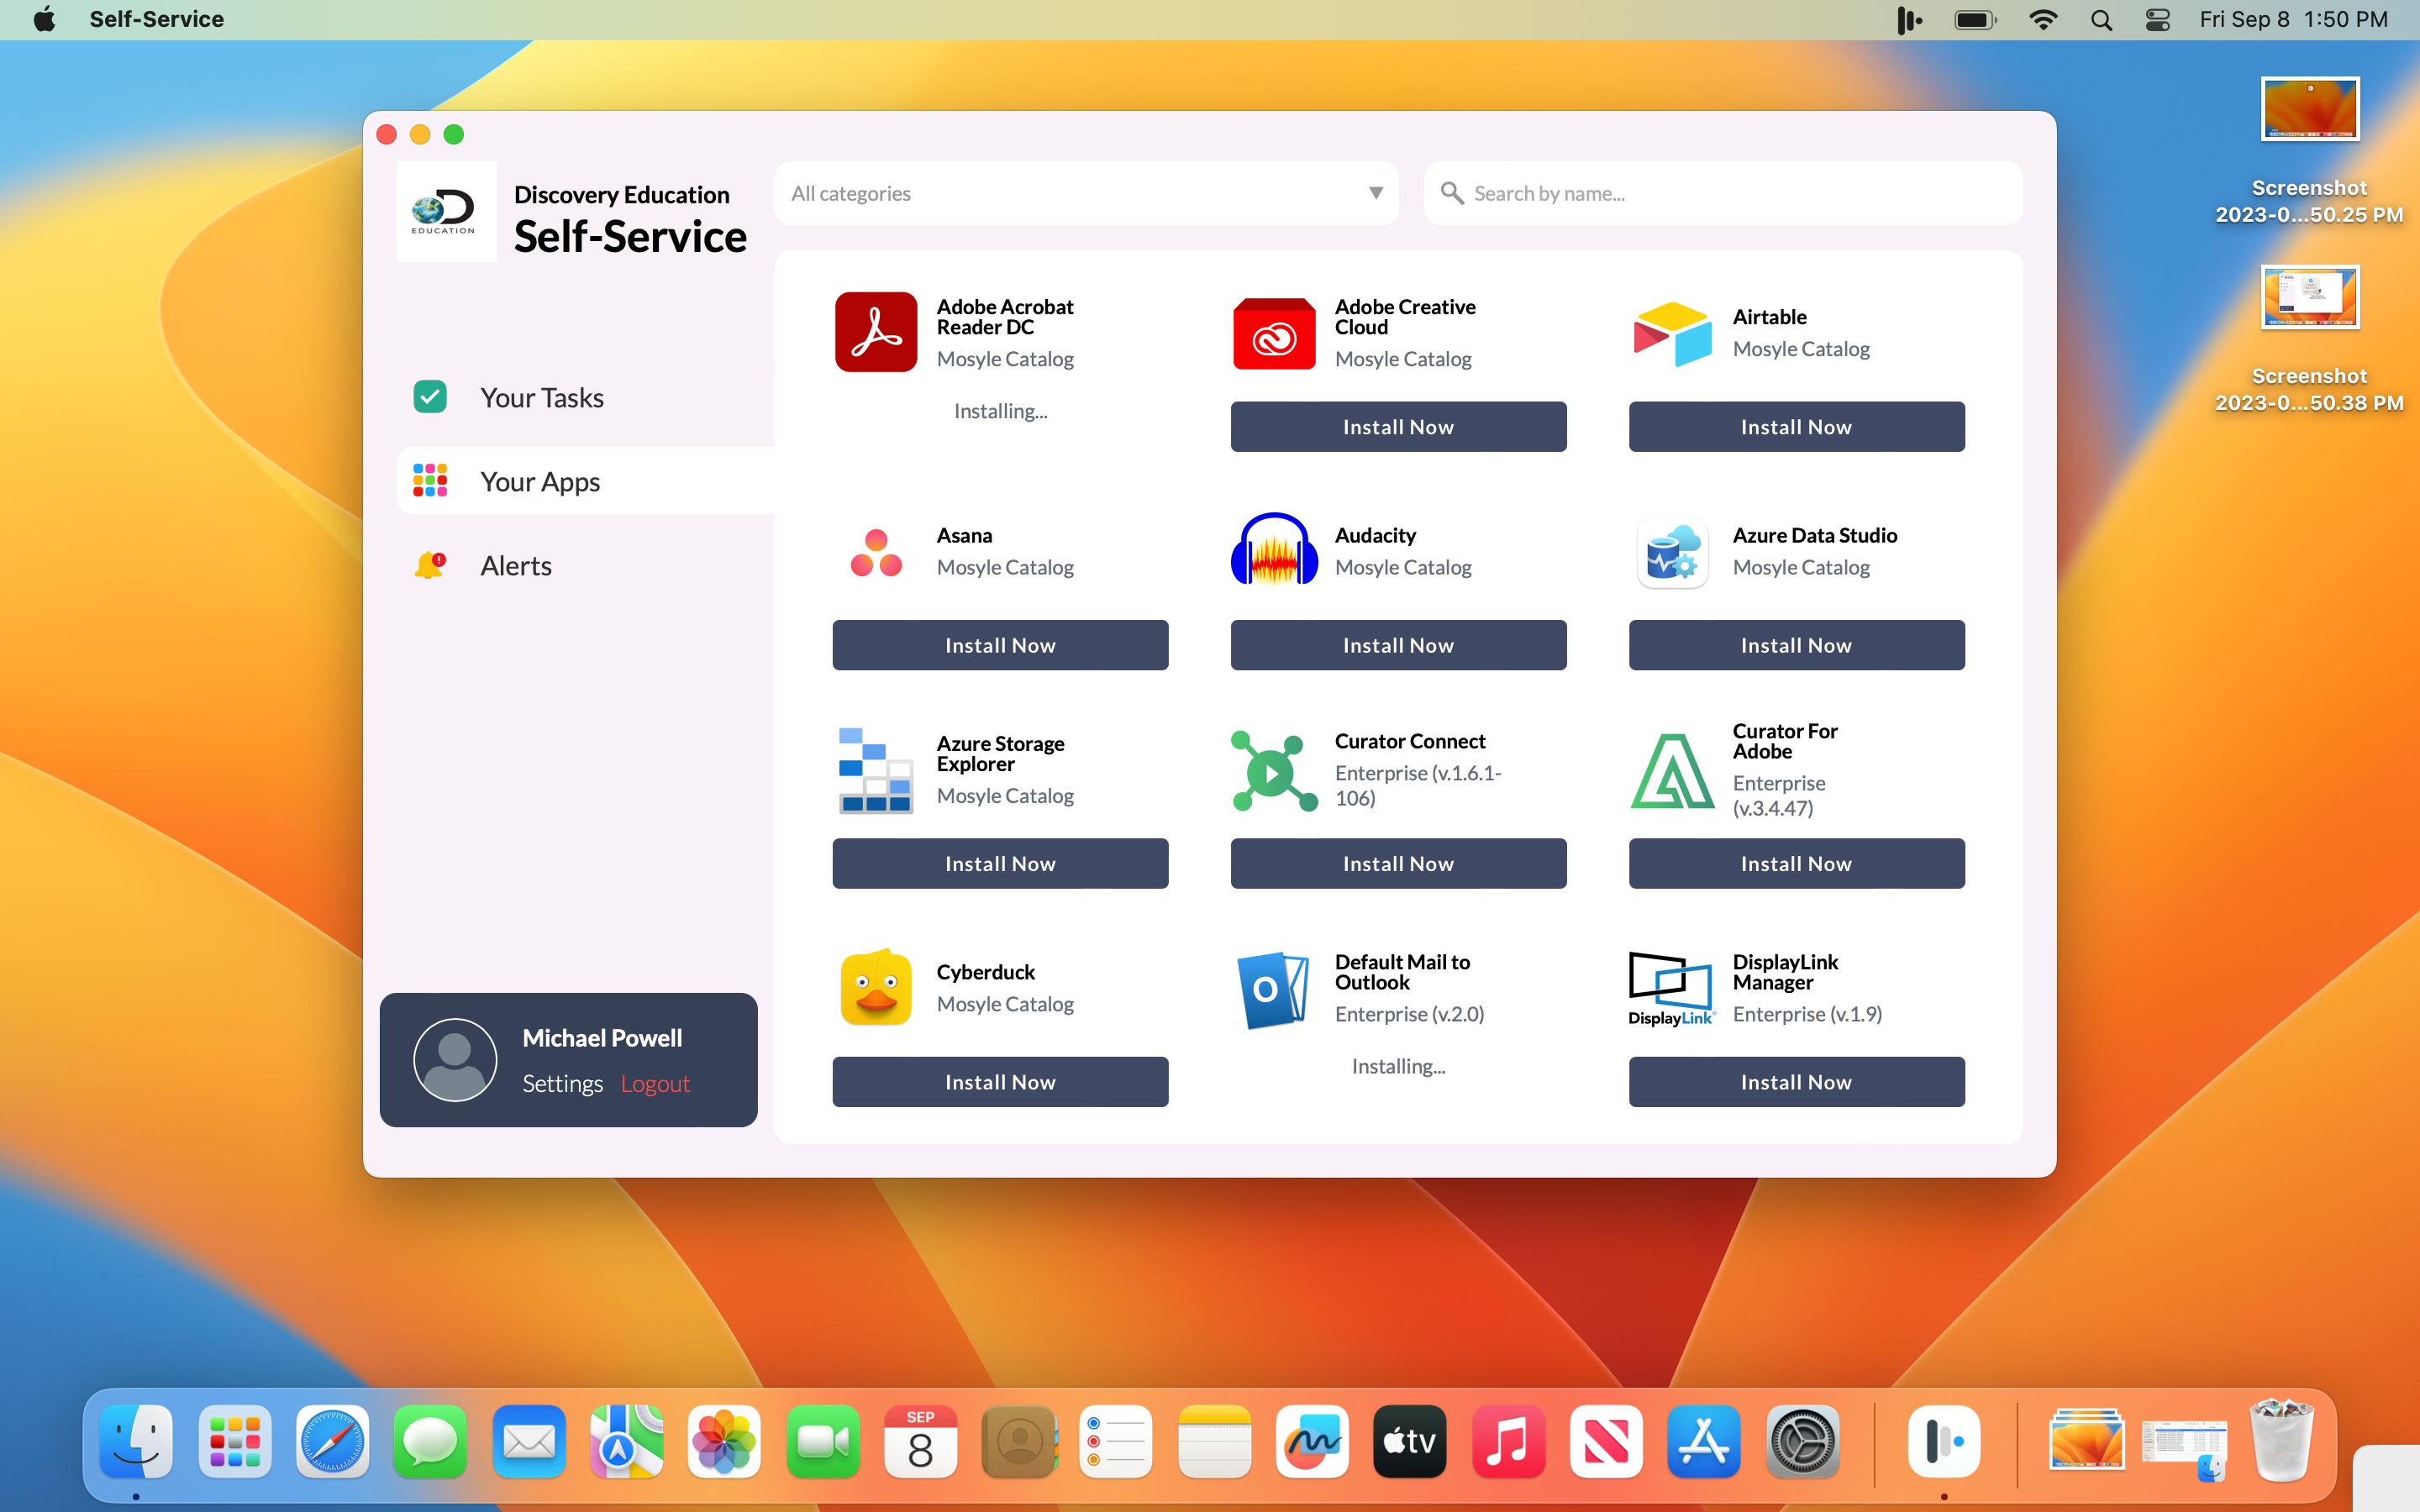
Task: Click the Michael Powell avatar icon
Action: 455,1060
